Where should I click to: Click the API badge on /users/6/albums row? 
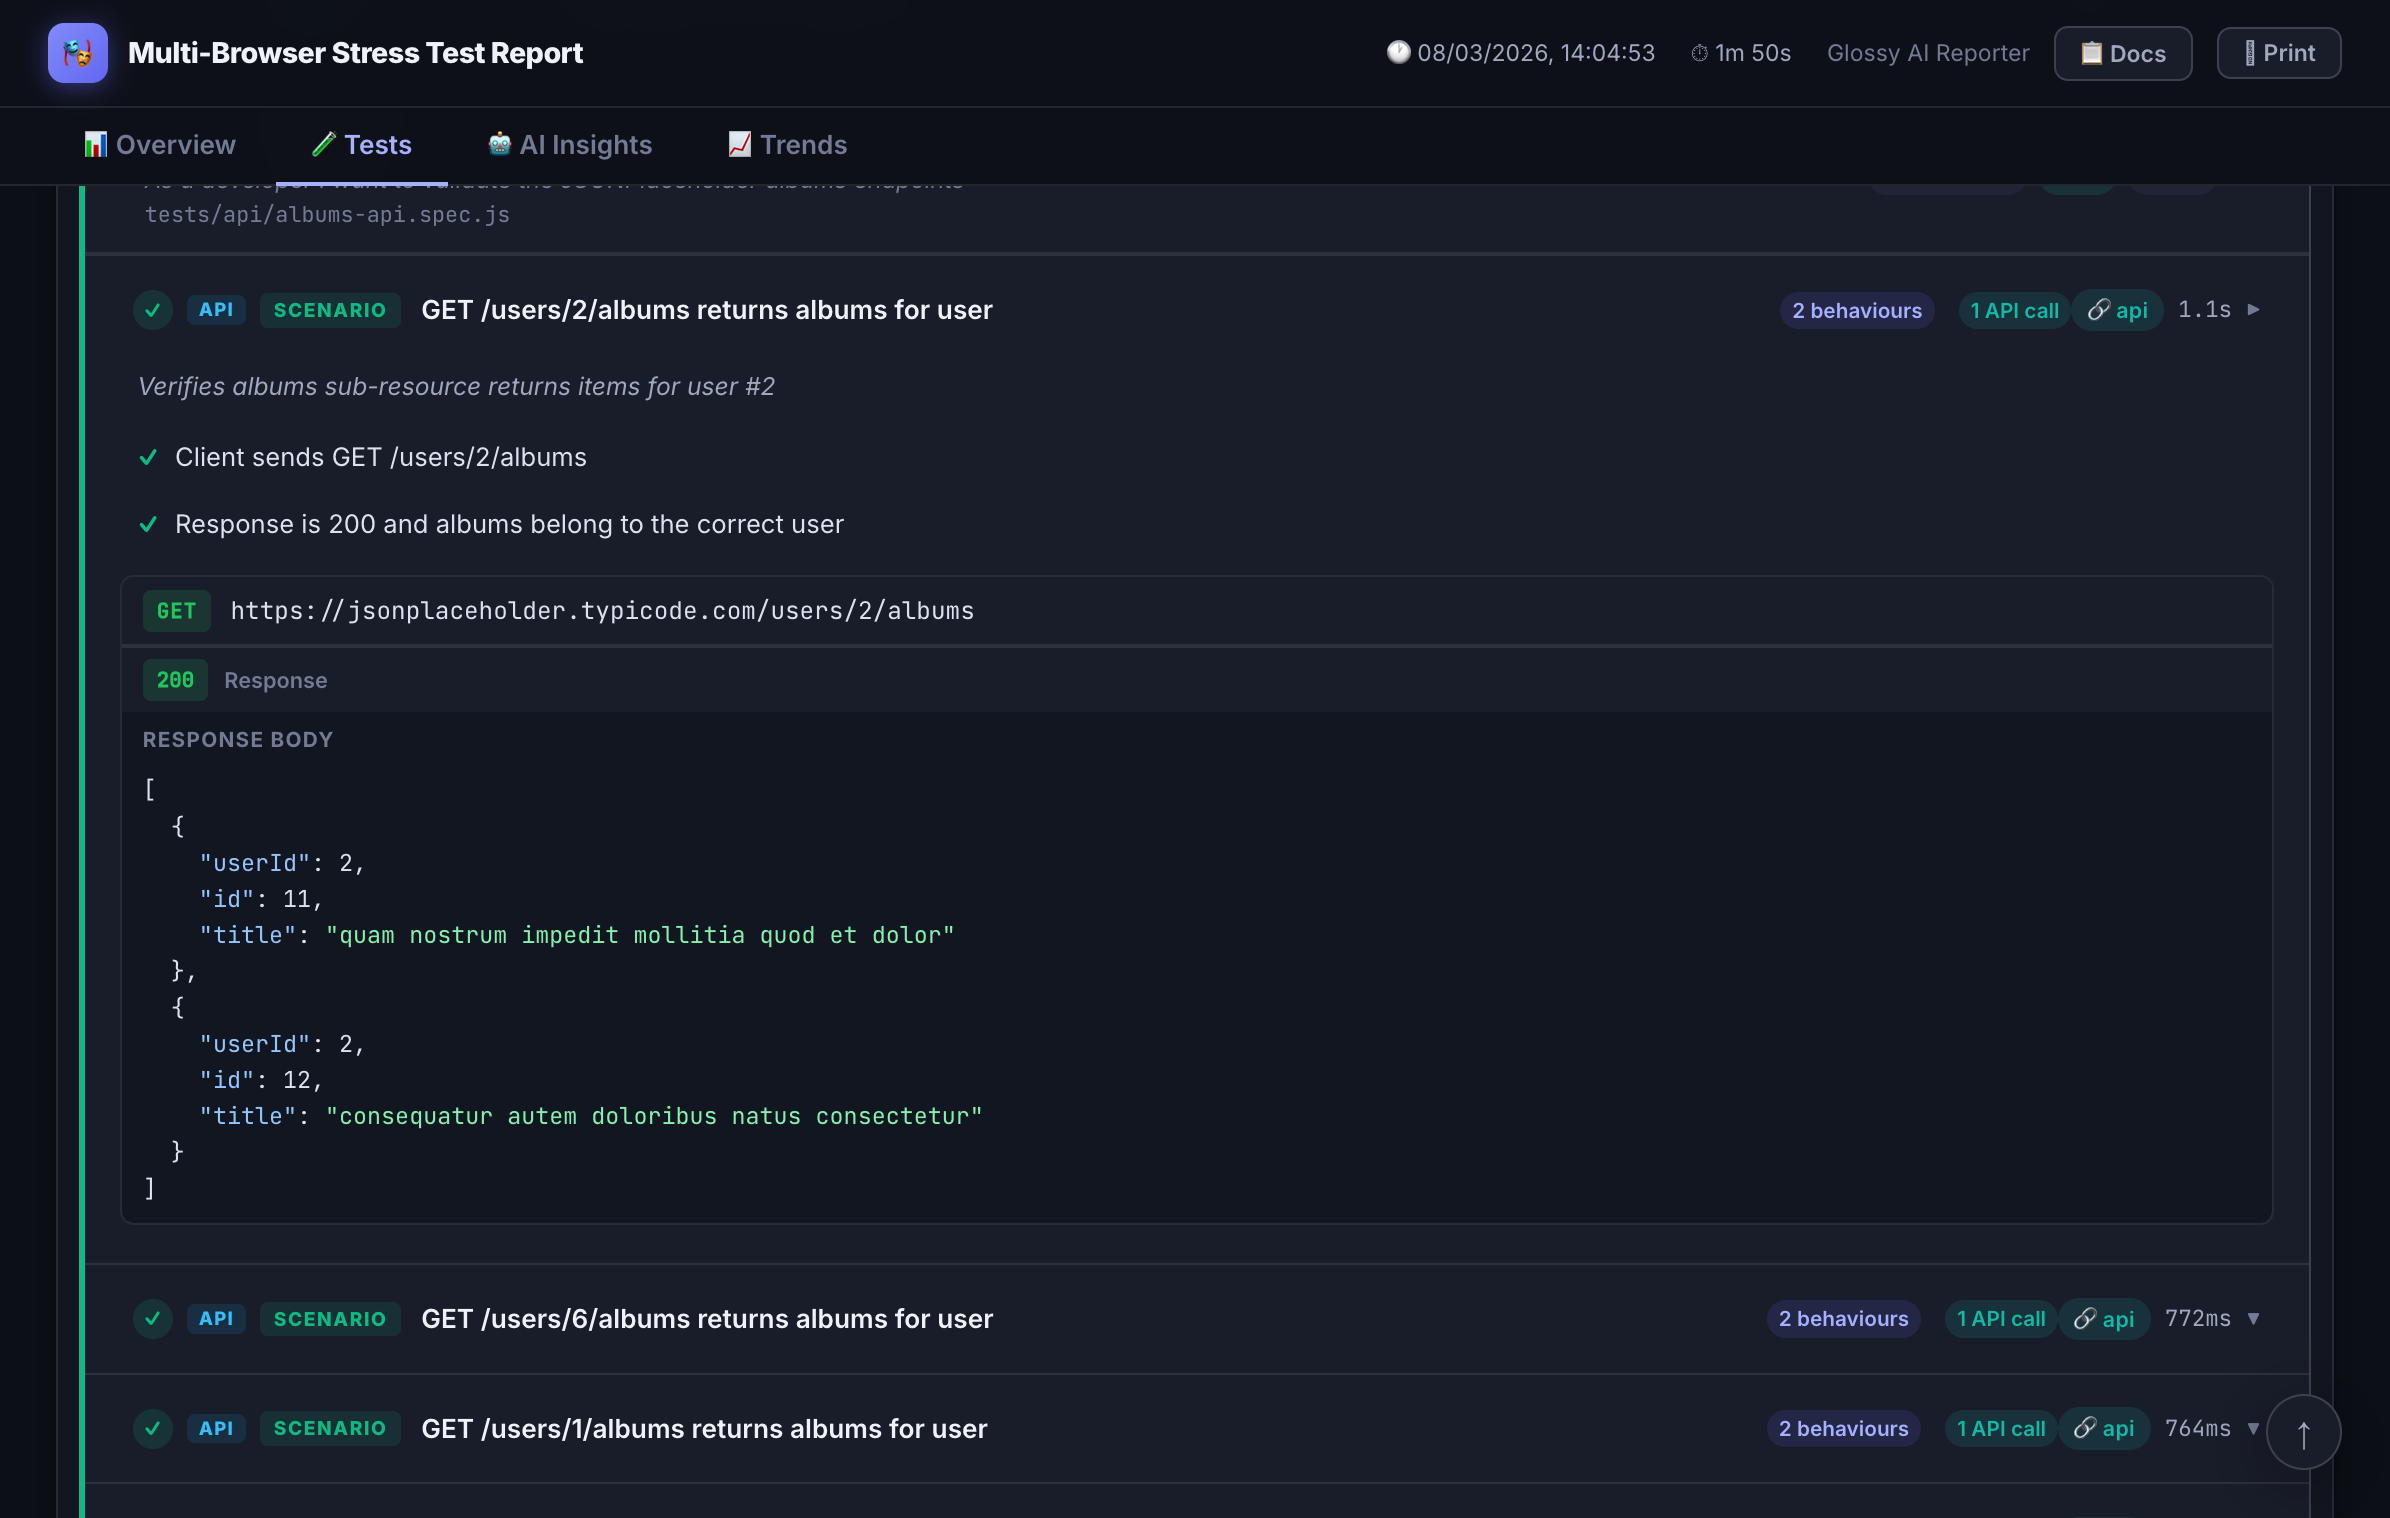coord(216,1319)
